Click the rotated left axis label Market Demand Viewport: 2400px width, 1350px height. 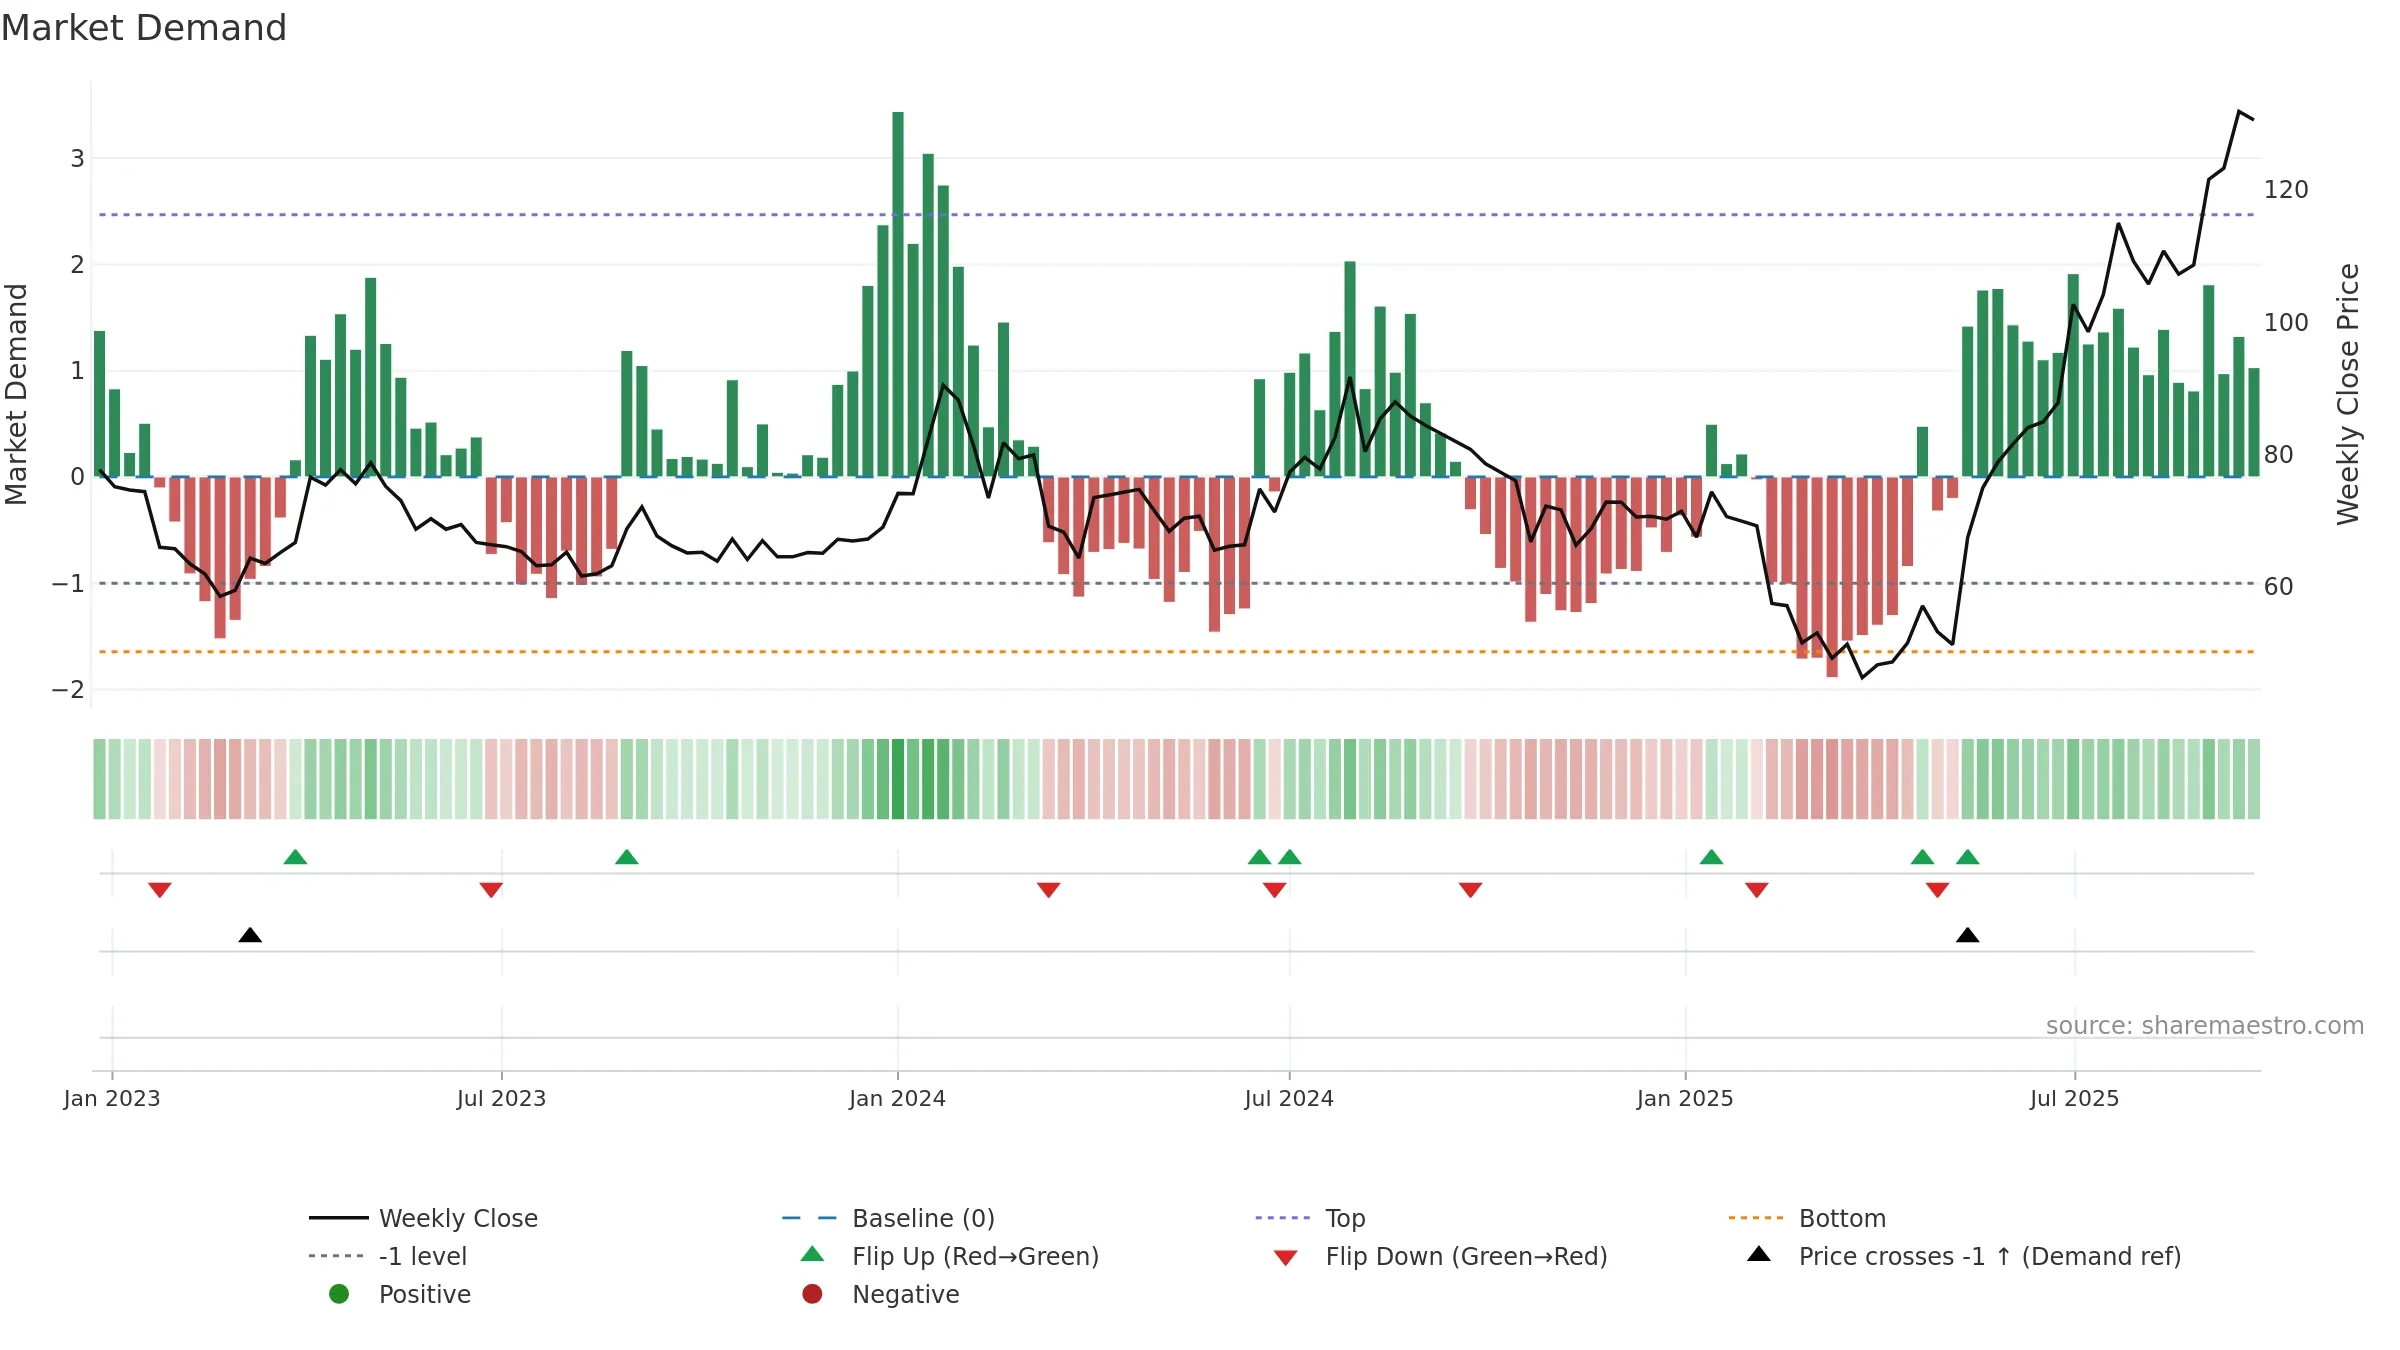pyautogui.click(x=16, y=394)
